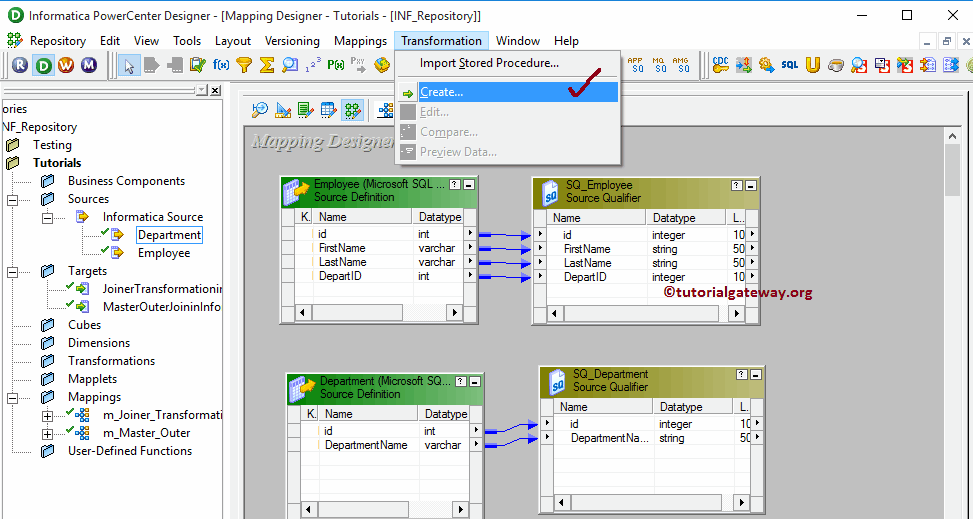The image size is (973, 519).
Task: Select the Department source in tree
Action: click(x=169, y=235)
